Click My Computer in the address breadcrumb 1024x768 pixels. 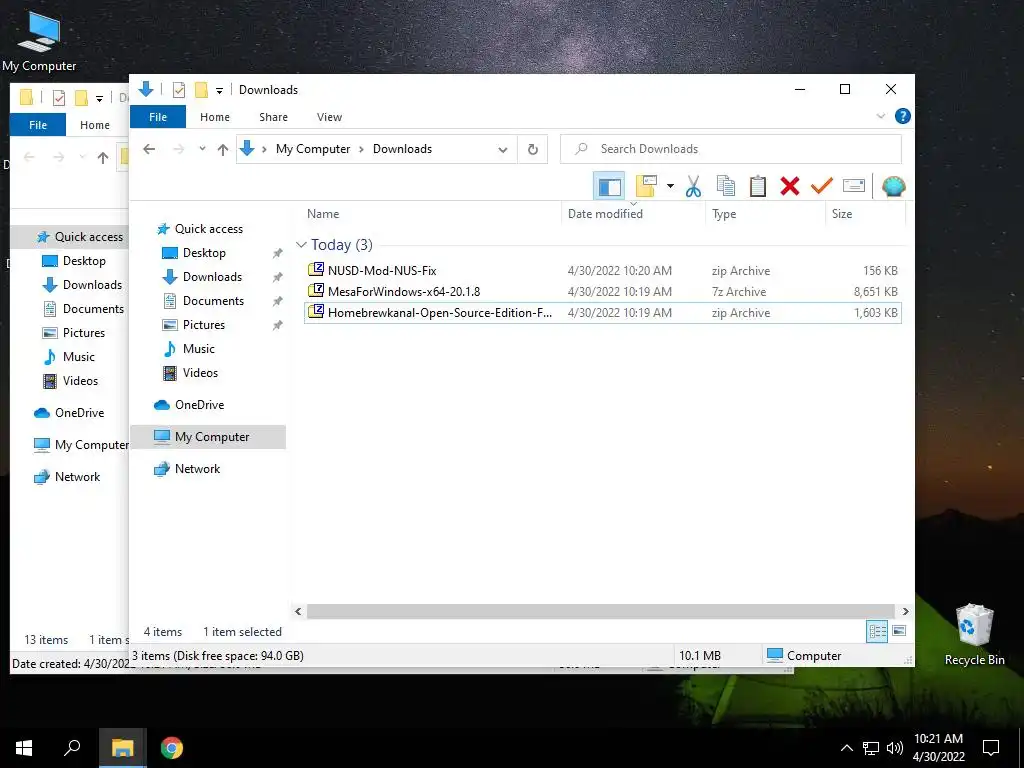coord(313,149)
